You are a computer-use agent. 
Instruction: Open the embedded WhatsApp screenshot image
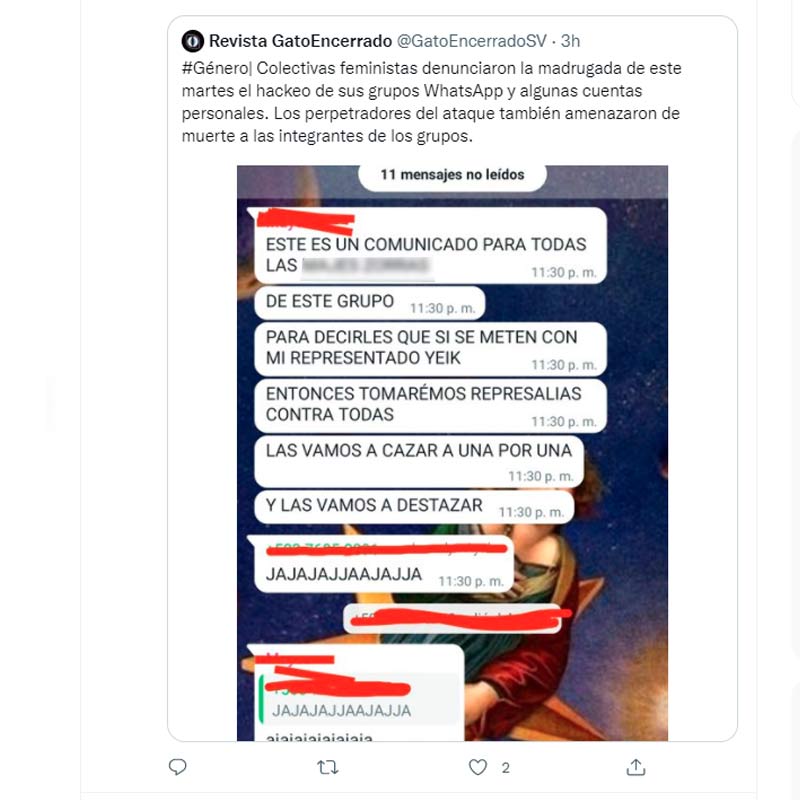(x=452, y=453)
